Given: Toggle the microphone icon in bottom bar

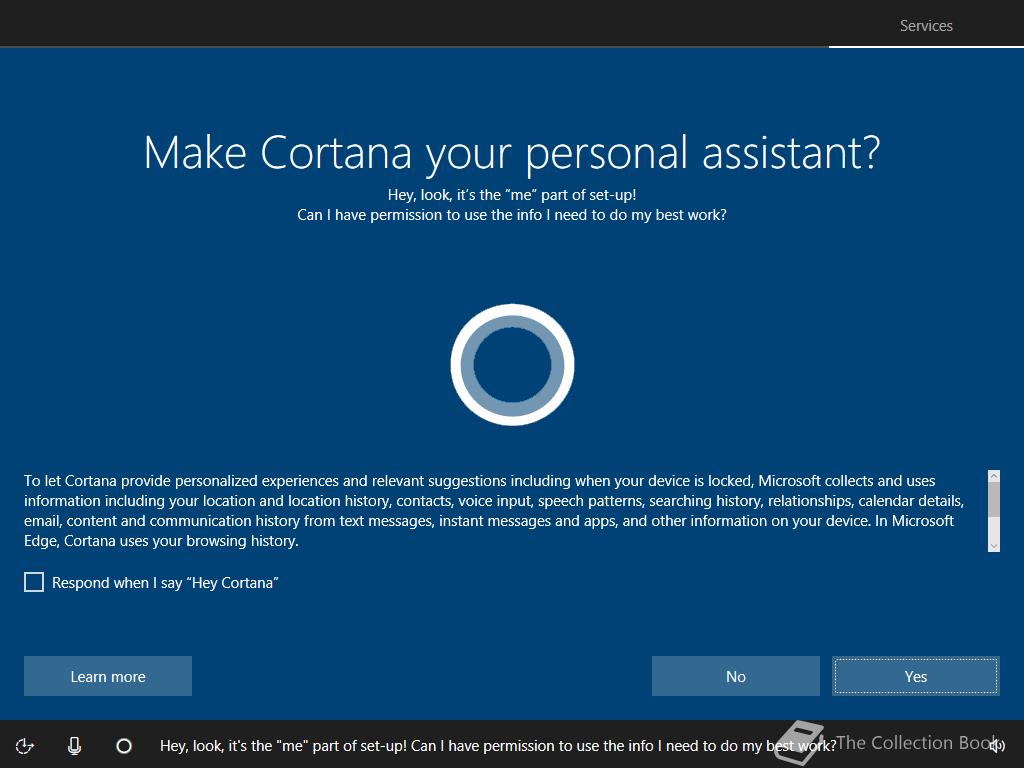Looking at the screenshot, I should [x=74, y=745].
